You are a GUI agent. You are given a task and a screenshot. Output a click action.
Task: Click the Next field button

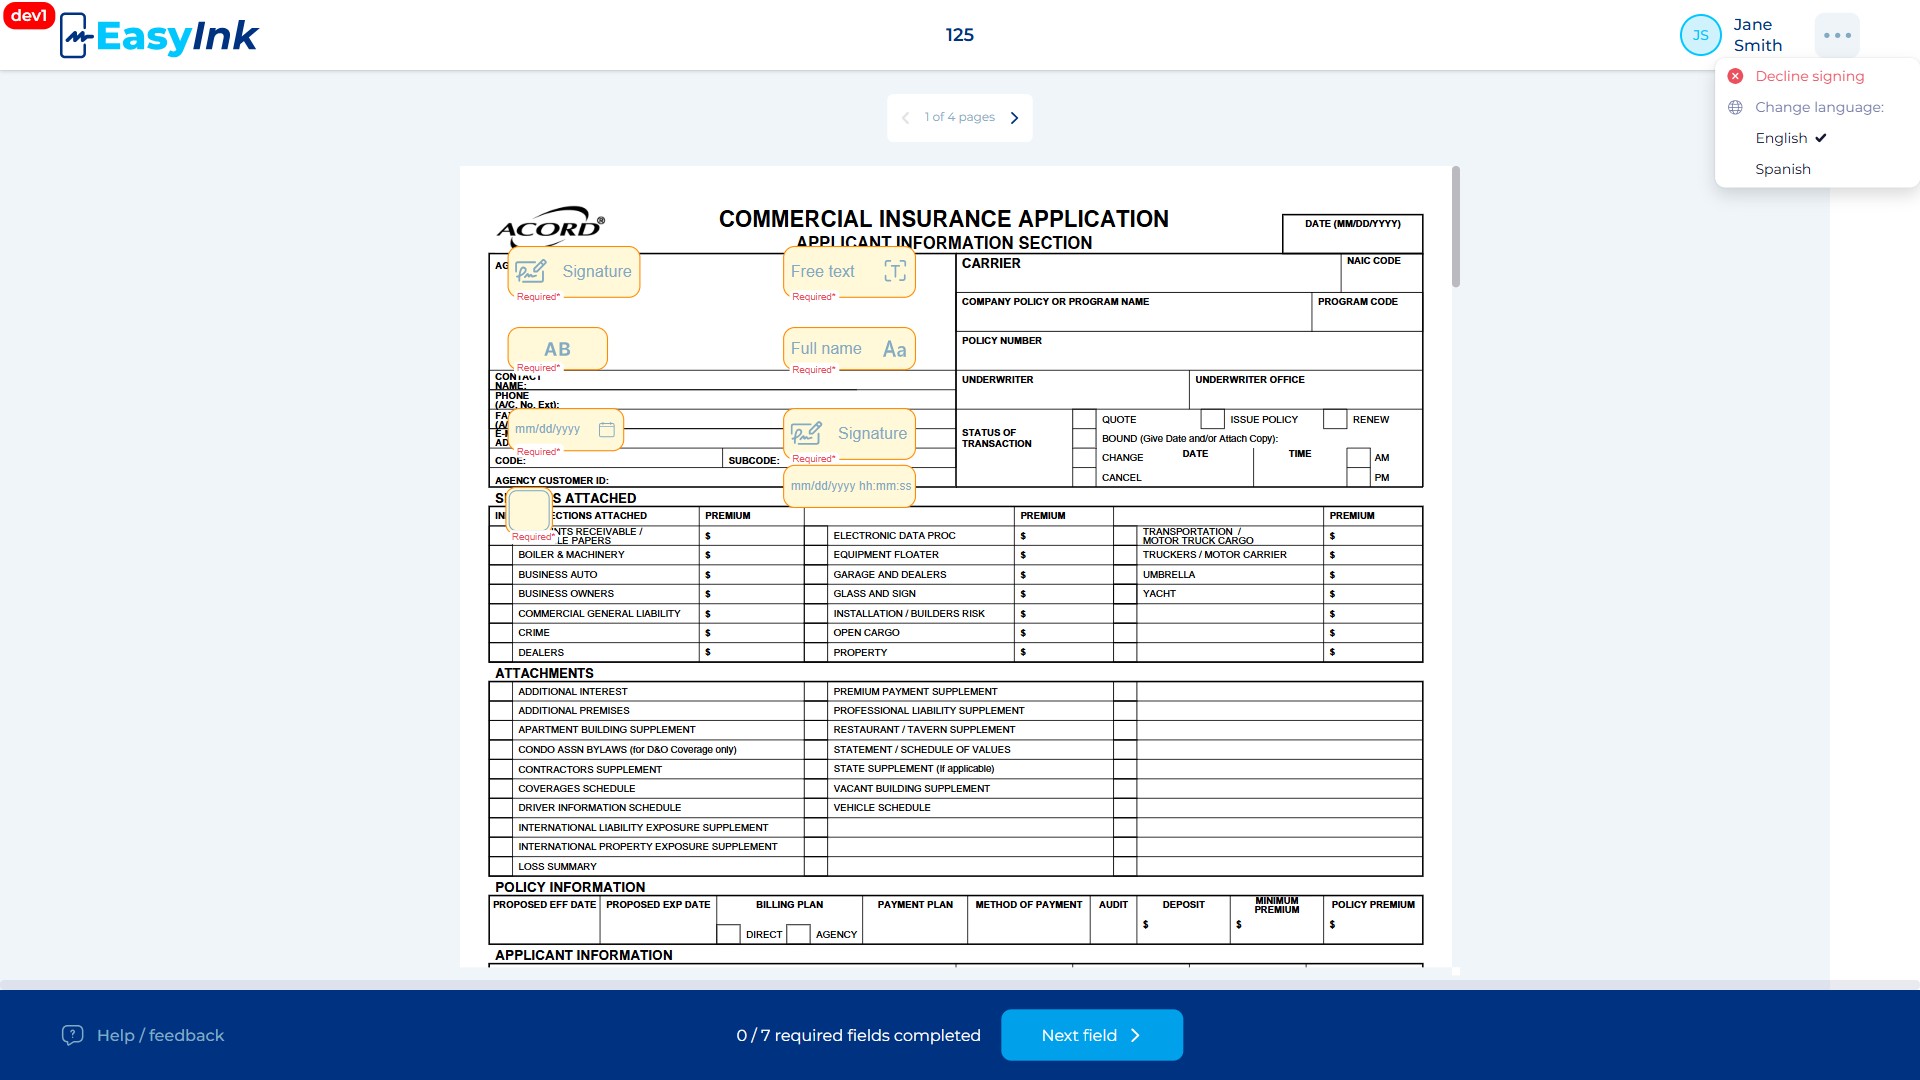[x=1092, y=1035]
